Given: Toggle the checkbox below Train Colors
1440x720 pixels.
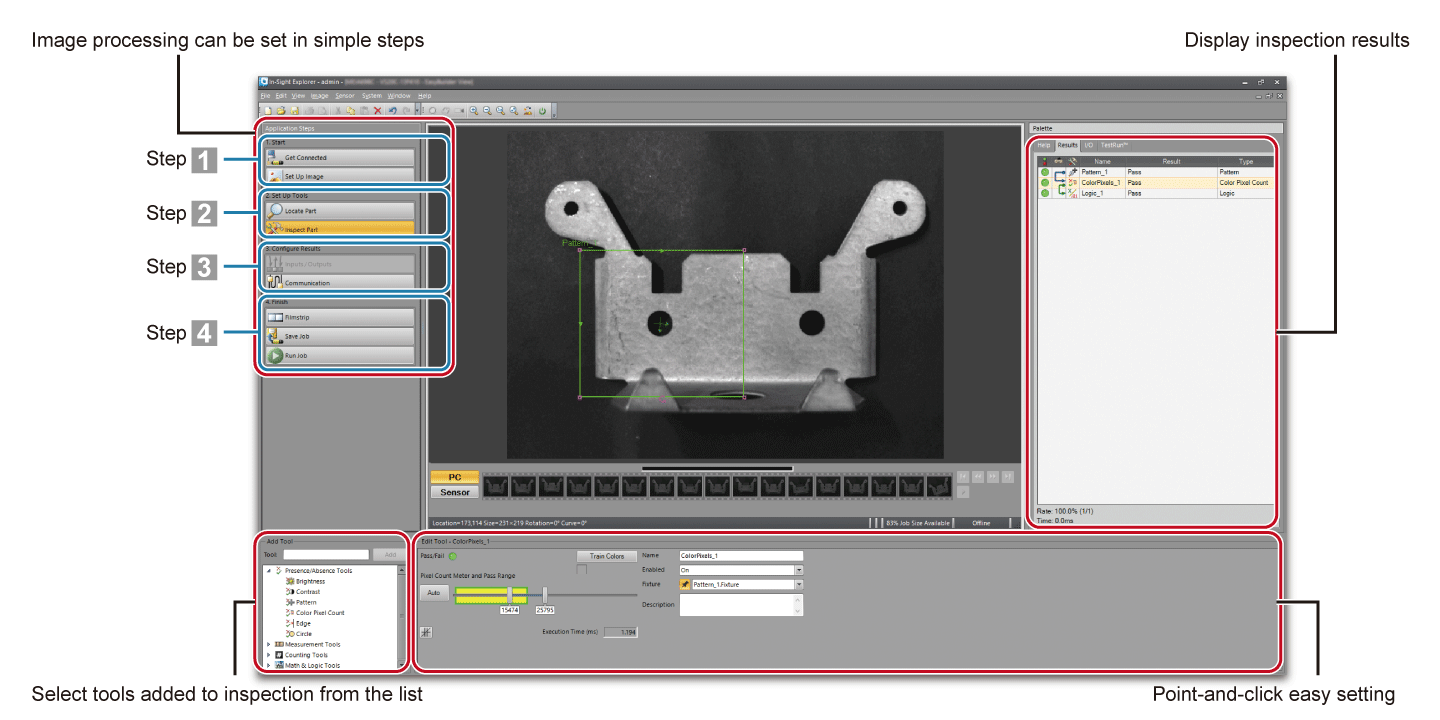Looking at the screenshot, I should [x=582, y=570].
